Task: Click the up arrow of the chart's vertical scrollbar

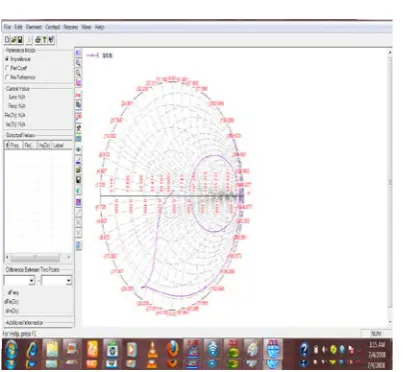Action: [x=390, y=52]
